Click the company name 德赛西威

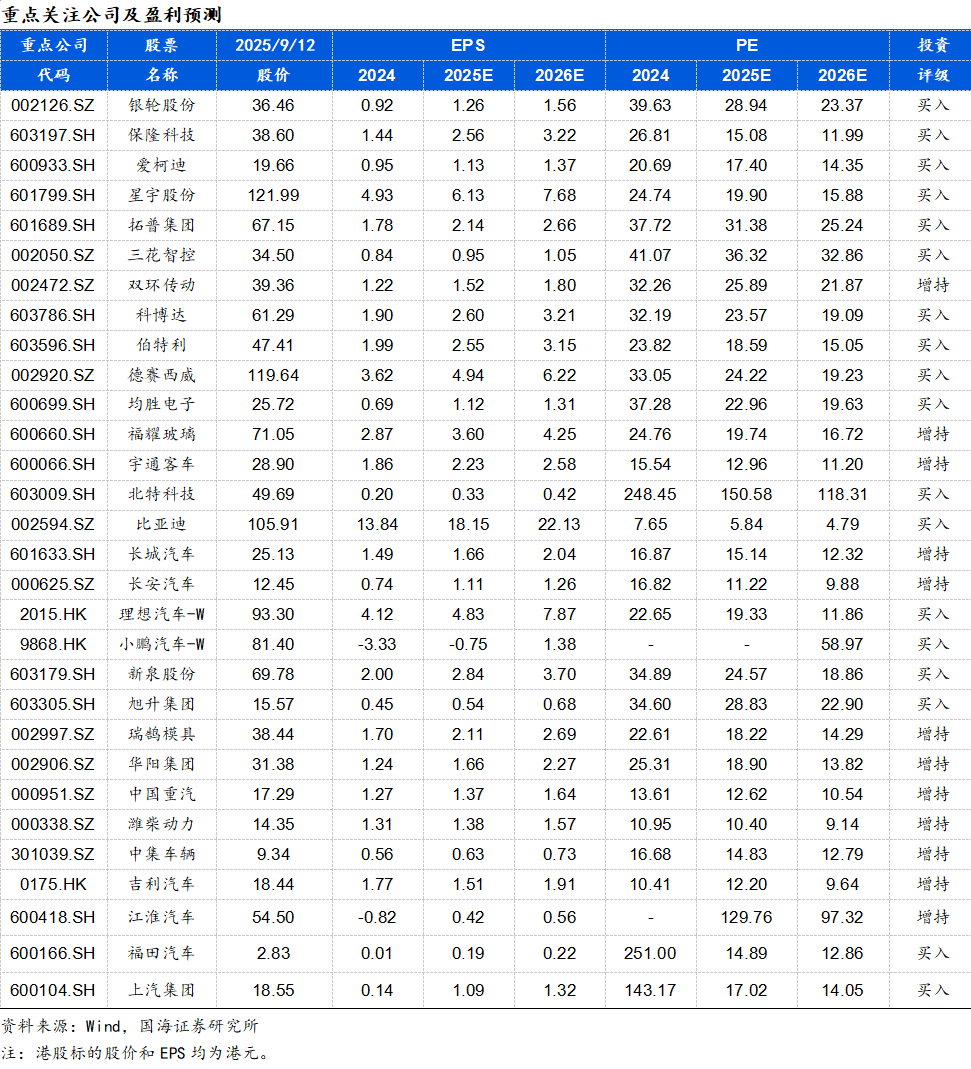(162, 376)
